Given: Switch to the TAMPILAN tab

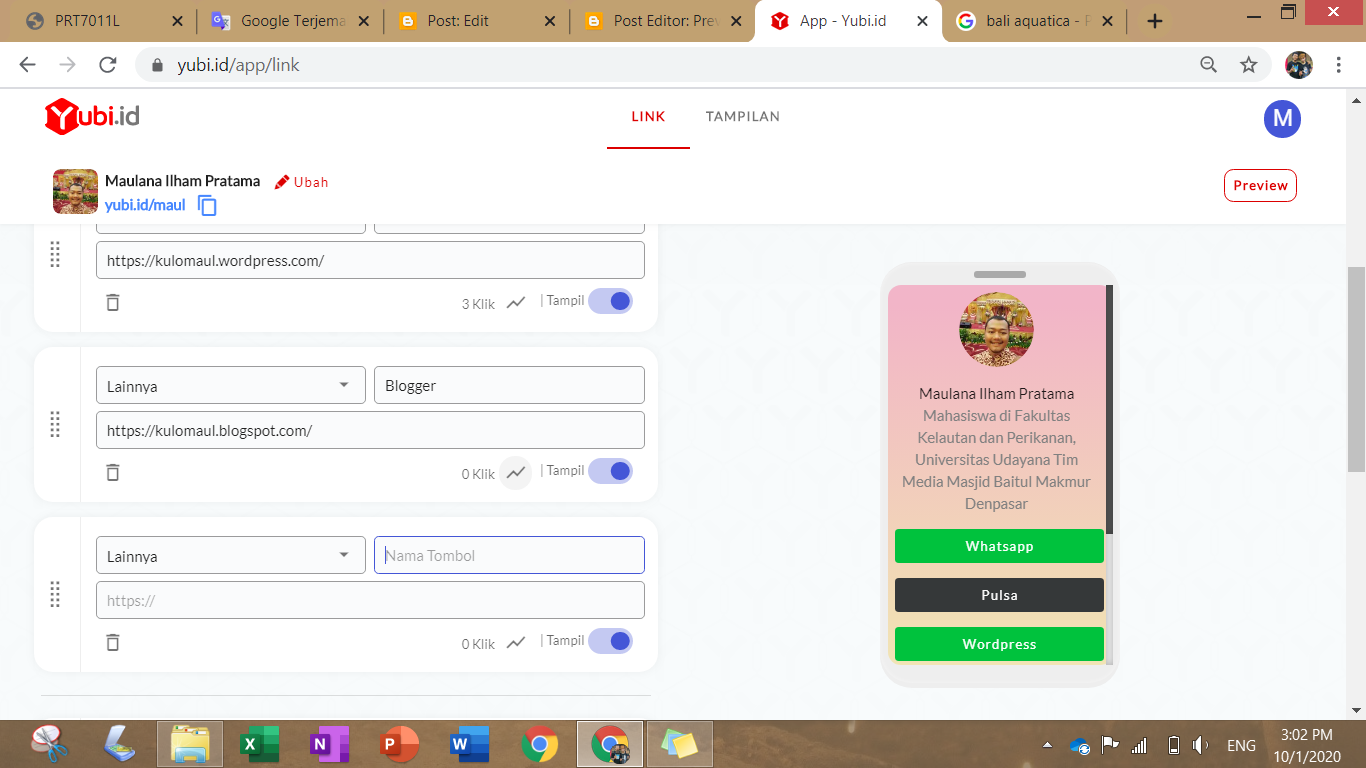Looking at the screenshot, I should [x=743, y=117].
